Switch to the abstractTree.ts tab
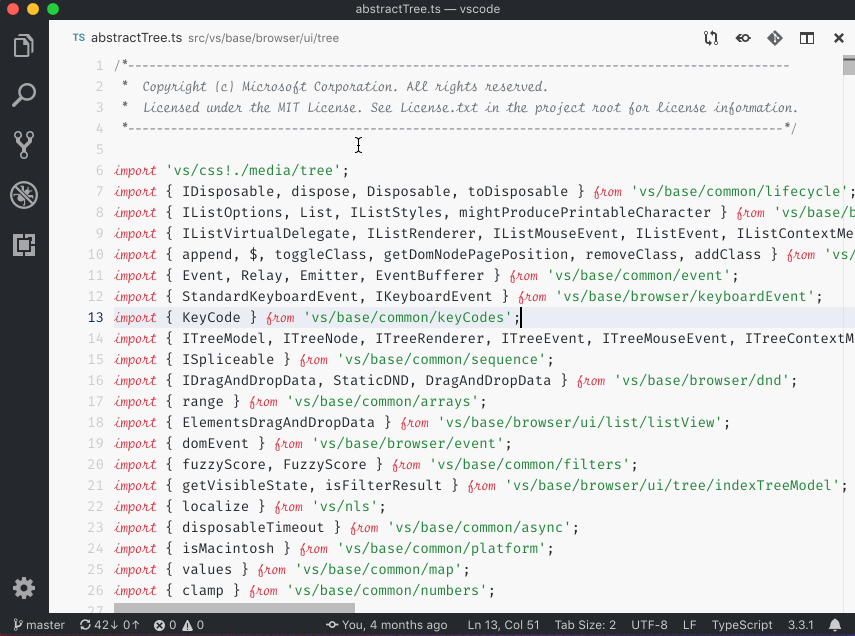 [x=135, y=37]
